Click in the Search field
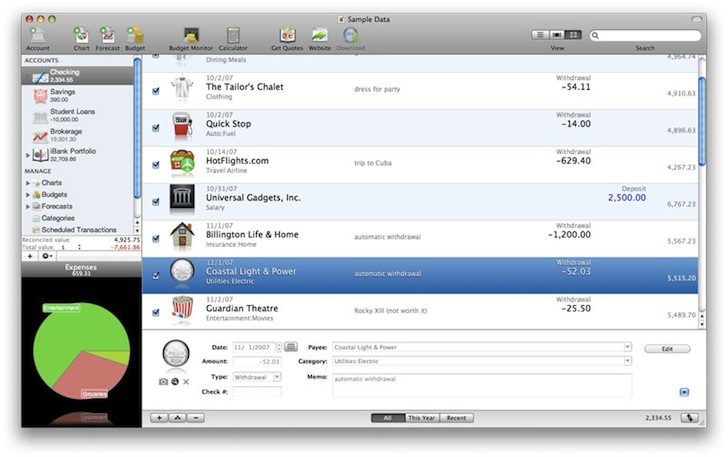This screenshot has height=457, width=728. point(645,35)
